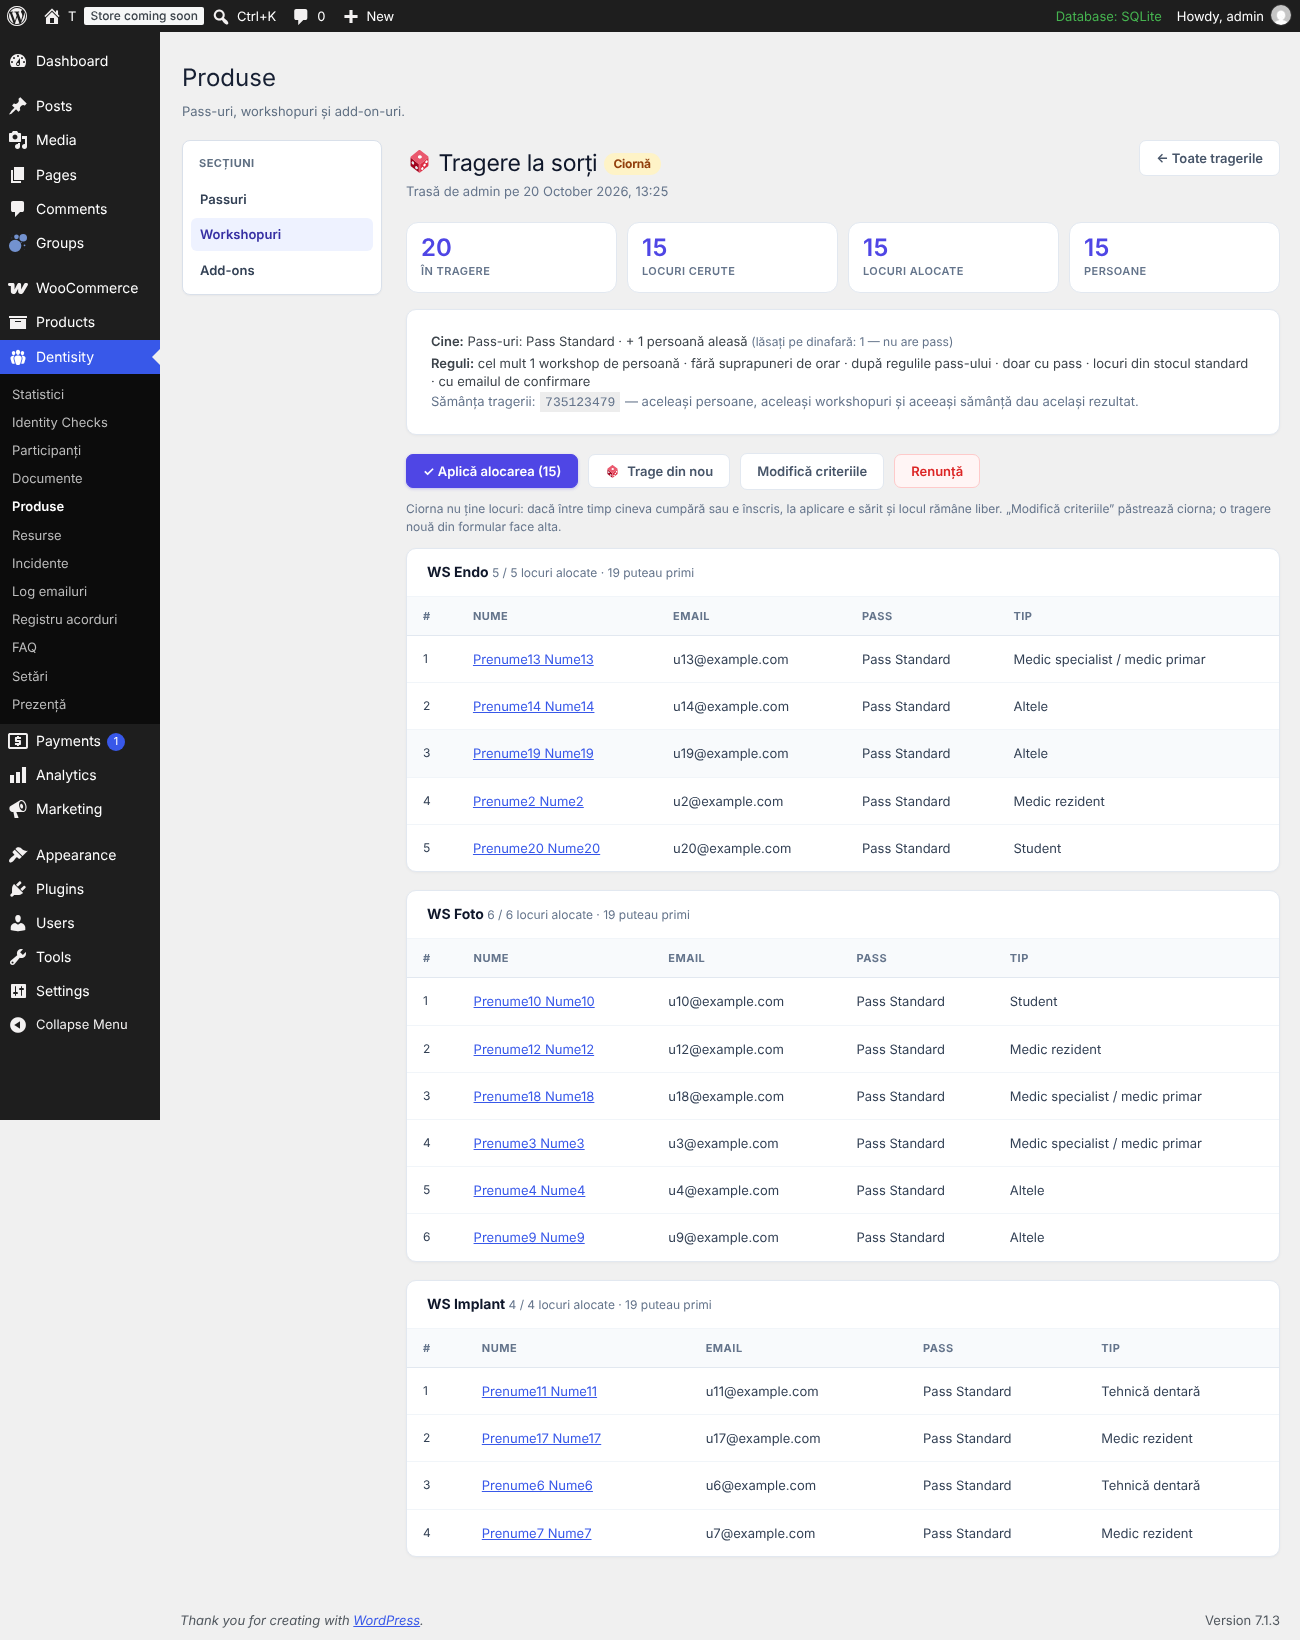Open the Products icon in the sidebar
This screenshot has height=1640, width=1300.
(18, 322)
